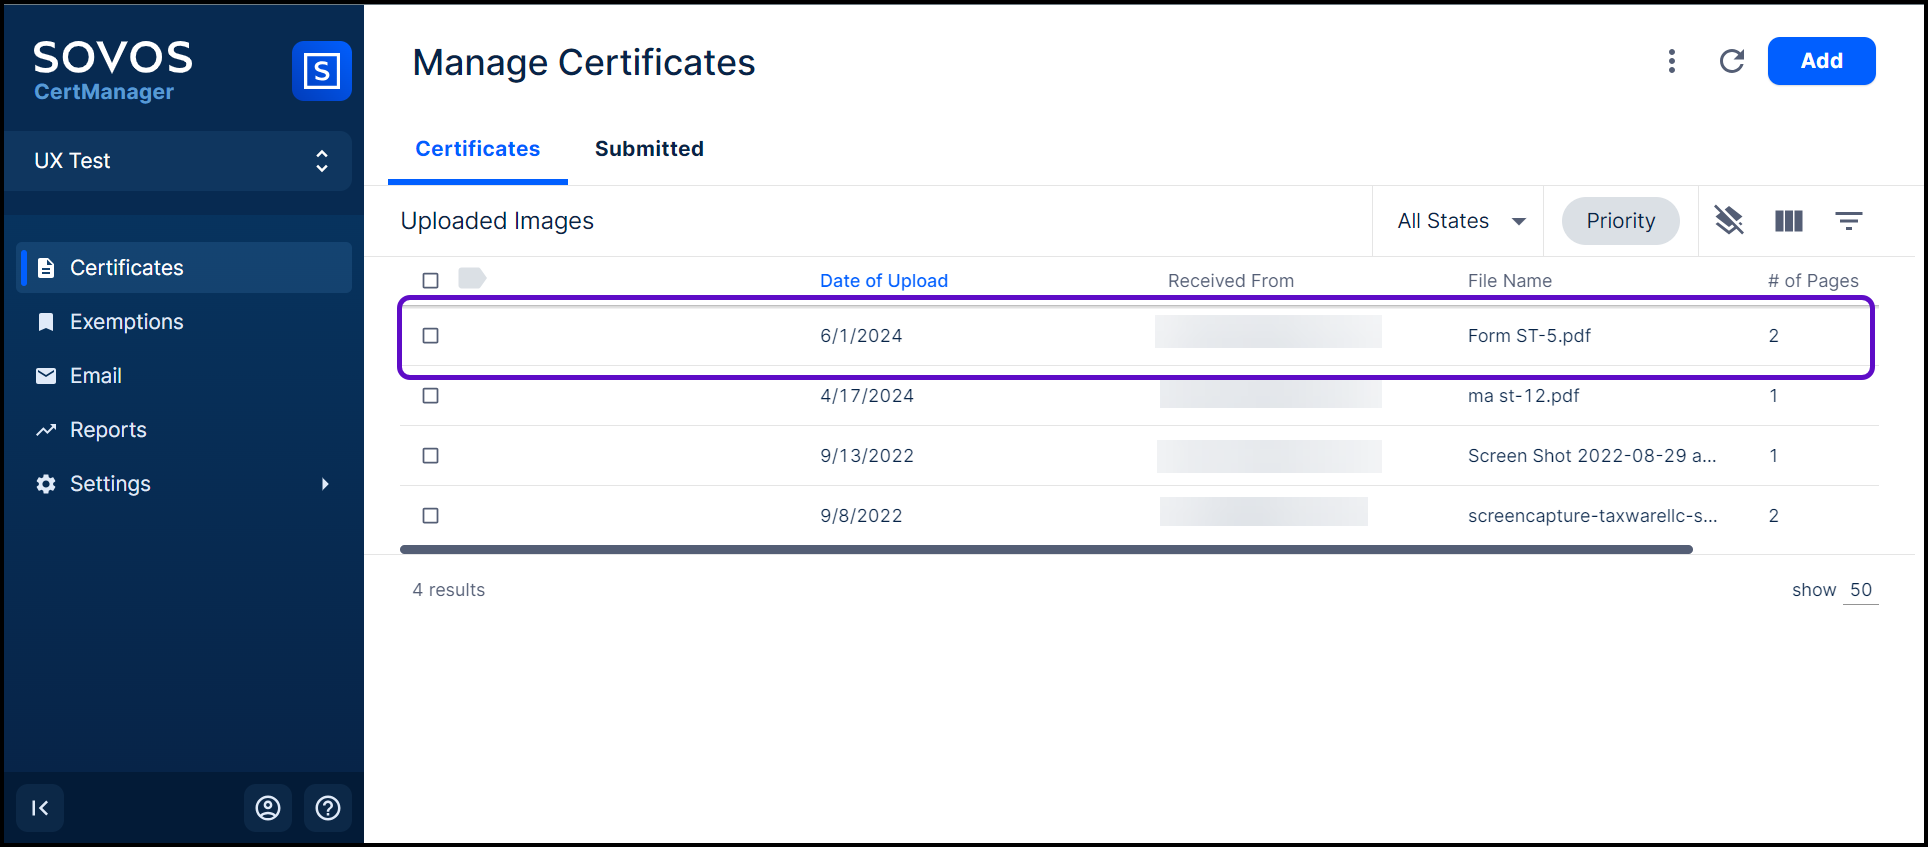Select the ma st-12.pdf row checkbox
Screen dimensions: 1928x847
(x=431, y=396)
